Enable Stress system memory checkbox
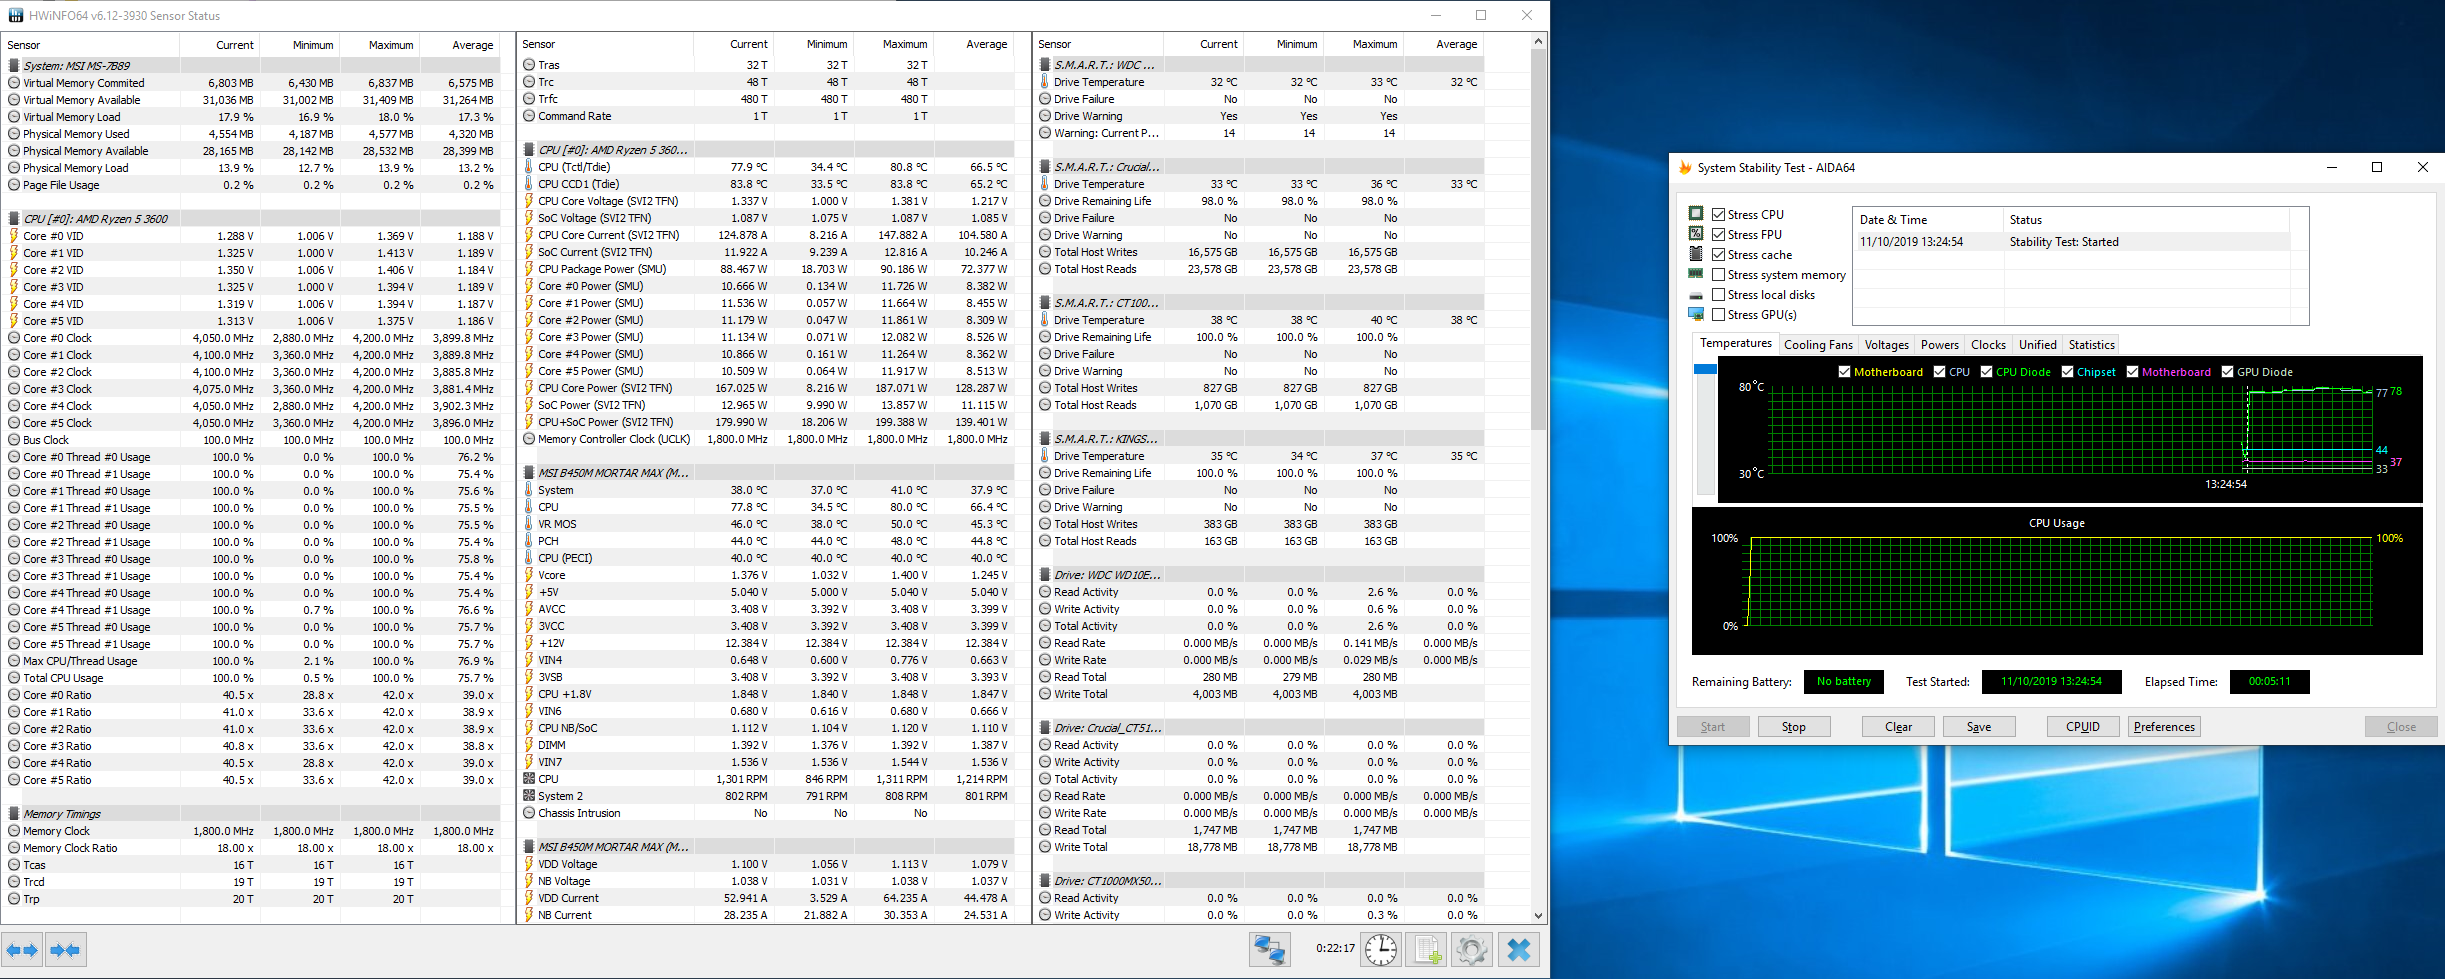The width and height of the screenshot is (2445, 979). click(1718, 274)
